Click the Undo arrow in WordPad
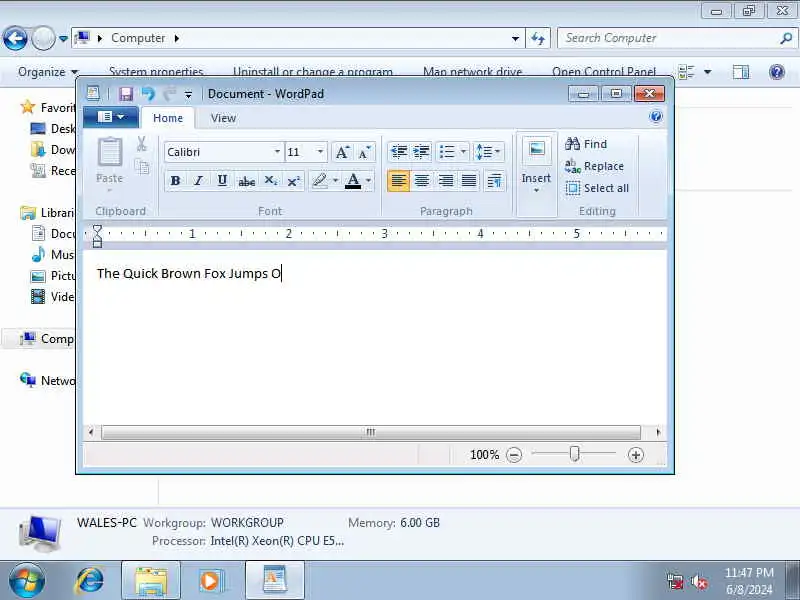This screenshot has height=600, width=800. click(x=148, y=94)
